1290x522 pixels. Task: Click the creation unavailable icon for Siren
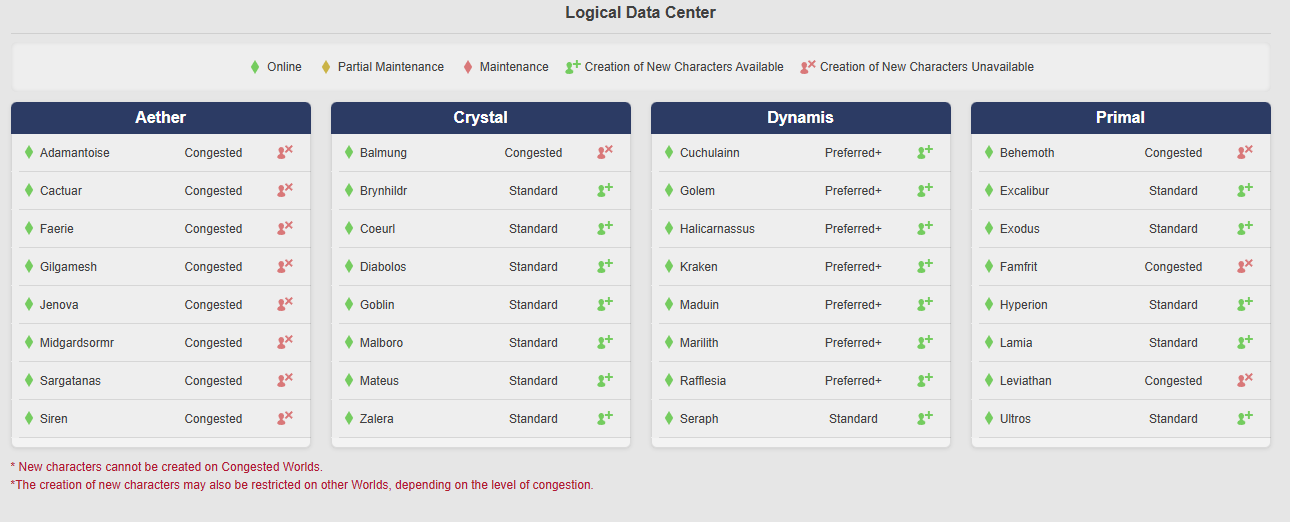(285, 418)
